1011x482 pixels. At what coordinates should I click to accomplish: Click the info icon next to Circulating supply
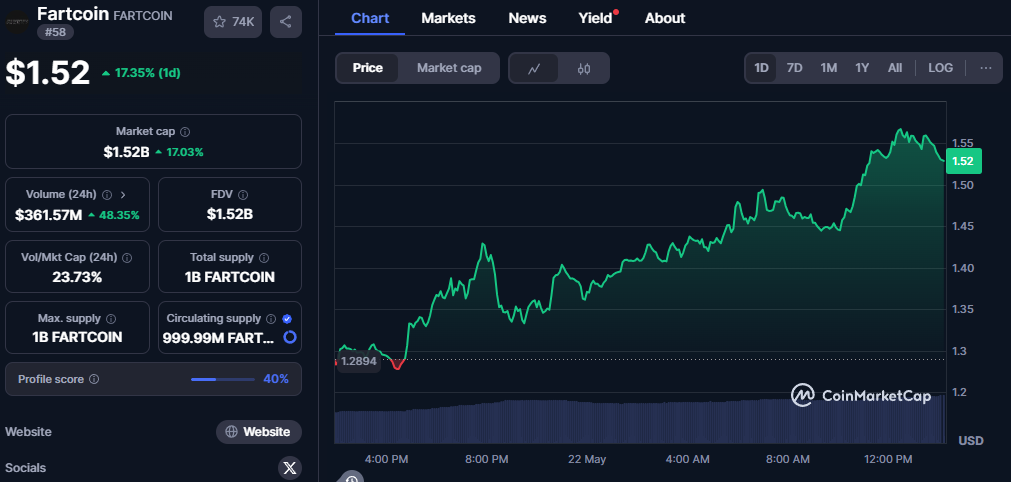coord(271,318)
